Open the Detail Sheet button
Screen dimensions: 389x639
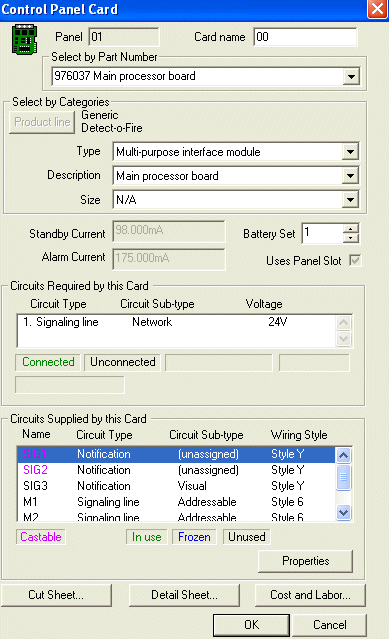[184, 595]
